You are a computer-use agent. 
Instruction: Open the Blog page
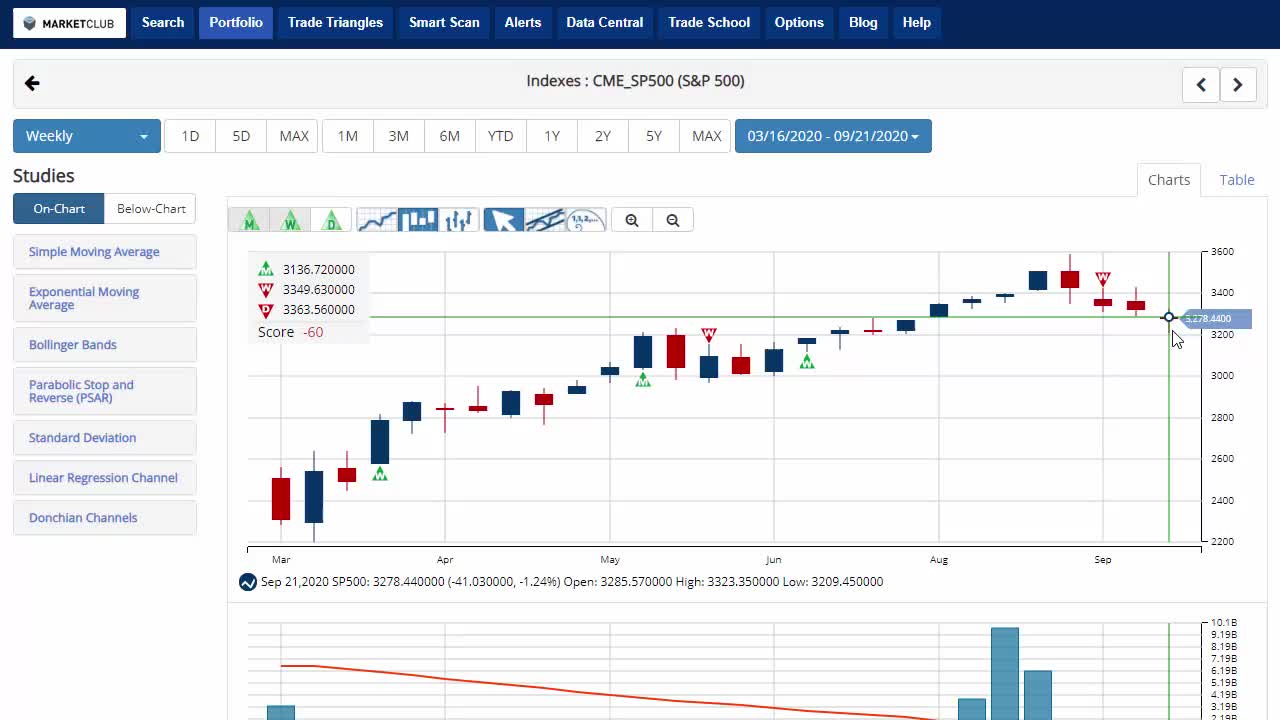pos(863,22)
